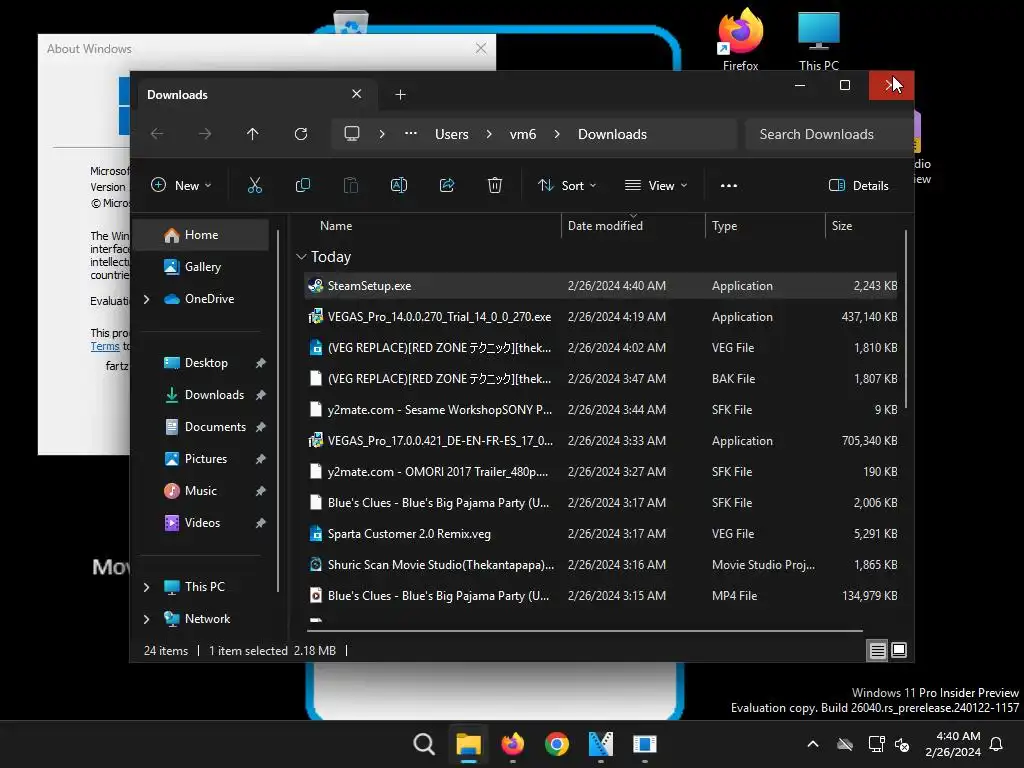Screen dimensions: 1024x768
Task: Toggle the Details pane button
Action: (x=859, y=185)
